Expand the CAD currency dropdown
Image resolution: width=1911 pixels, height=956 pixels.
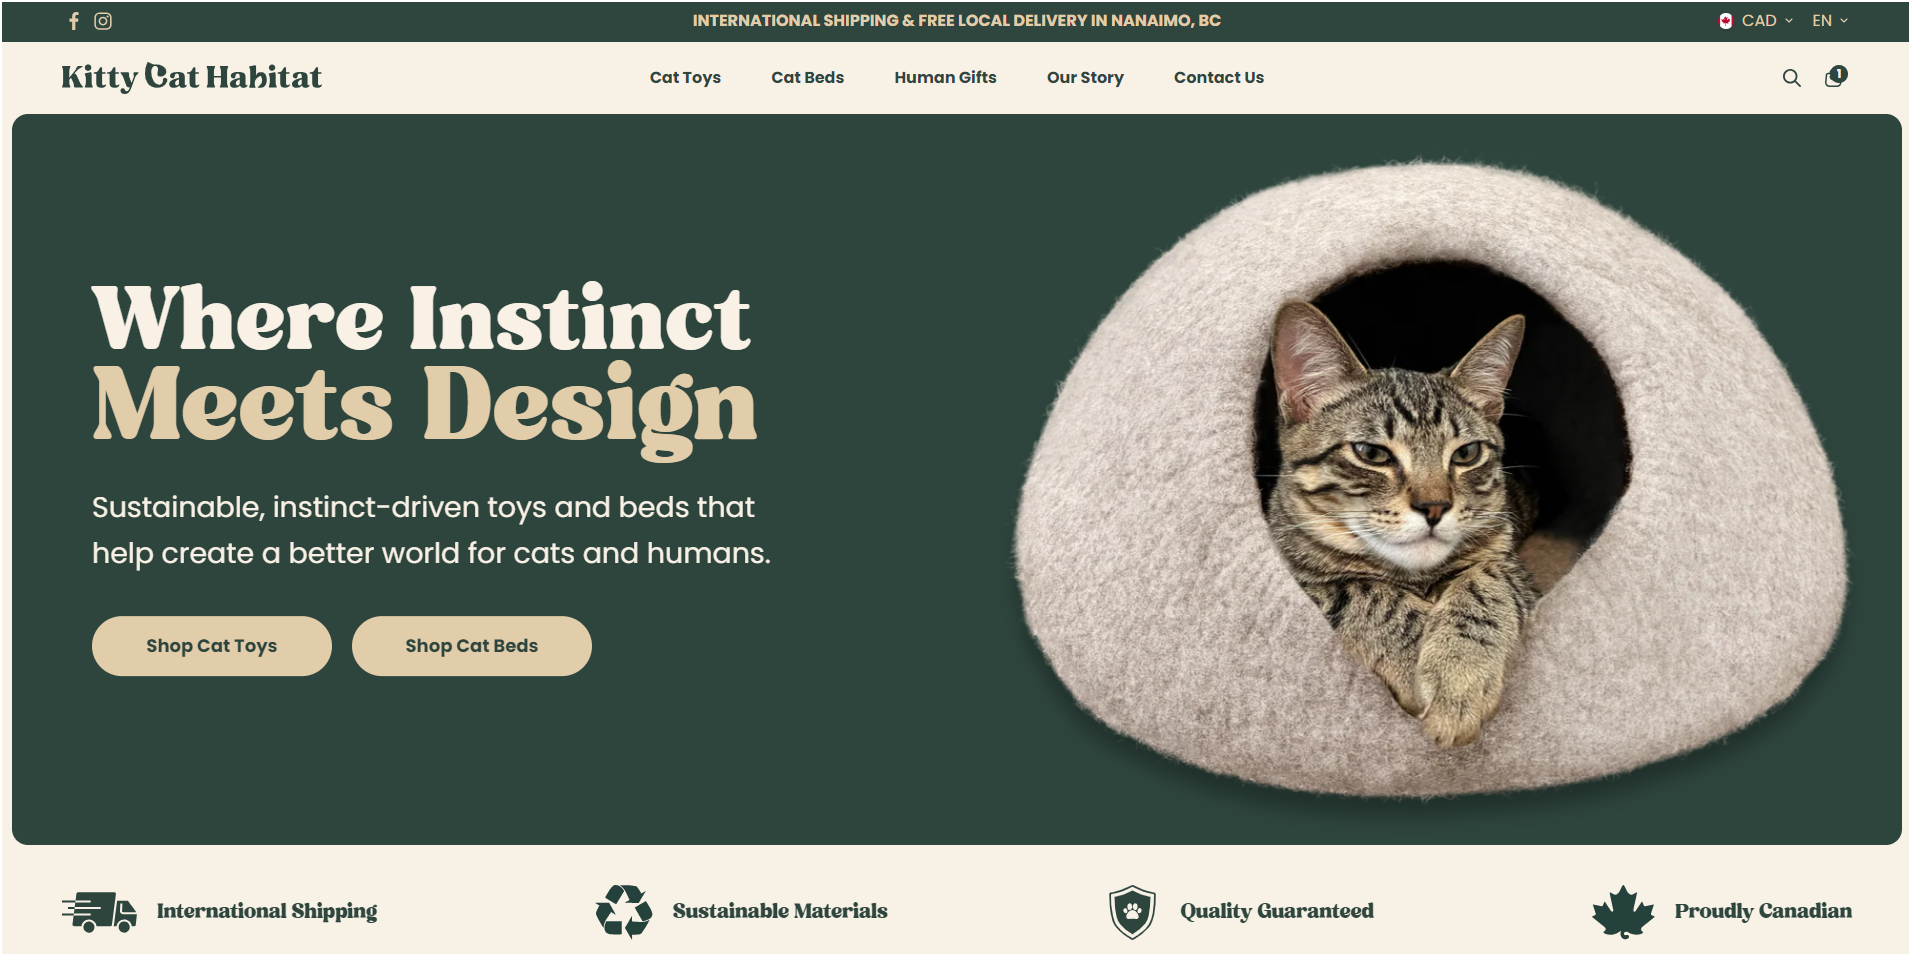(x=1766, y=21)
